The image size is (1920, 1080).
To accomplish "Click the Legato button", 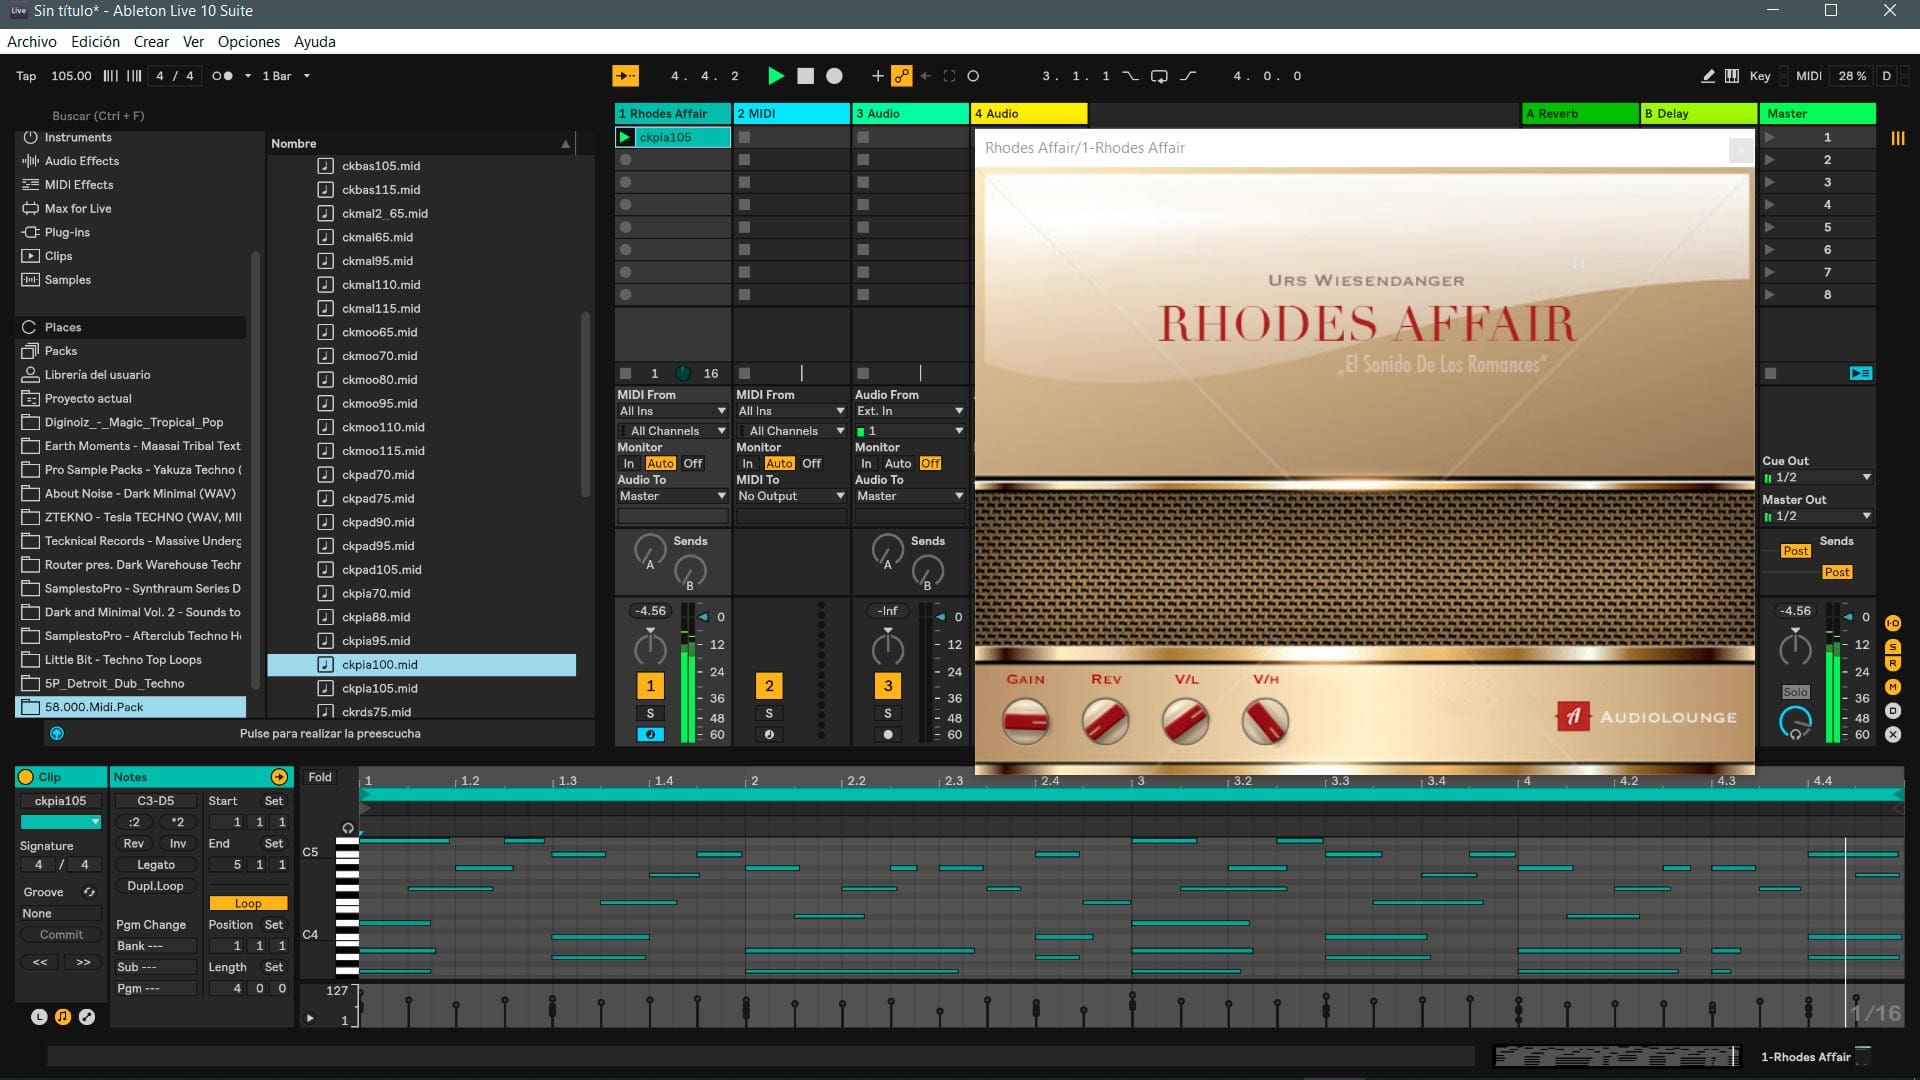I will click(155, 865).
